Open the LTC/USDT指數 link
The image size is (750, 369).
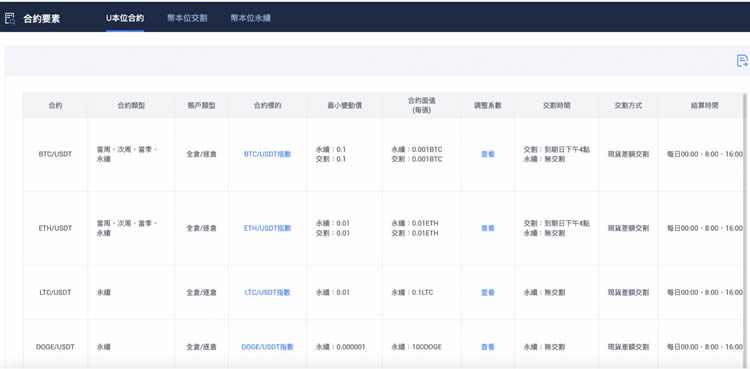tap(267, 292)
